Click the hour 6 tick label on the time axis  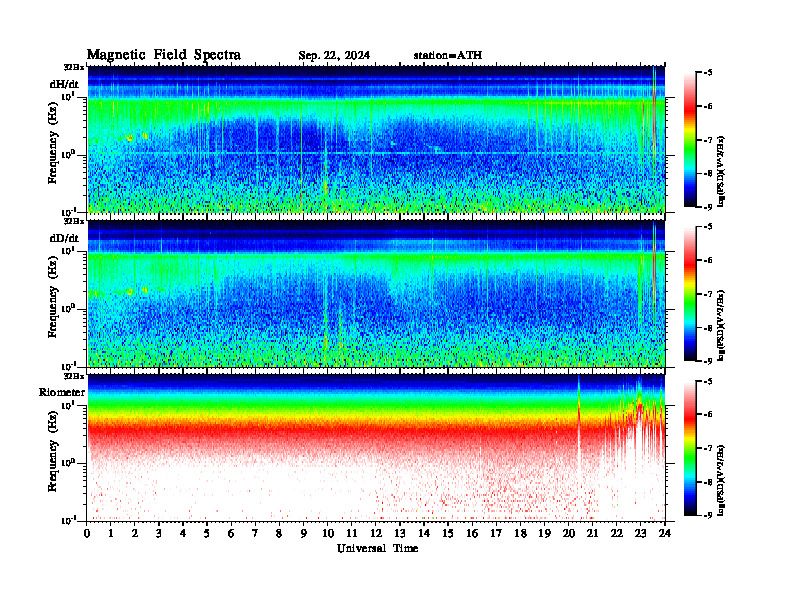pos(231,533)
